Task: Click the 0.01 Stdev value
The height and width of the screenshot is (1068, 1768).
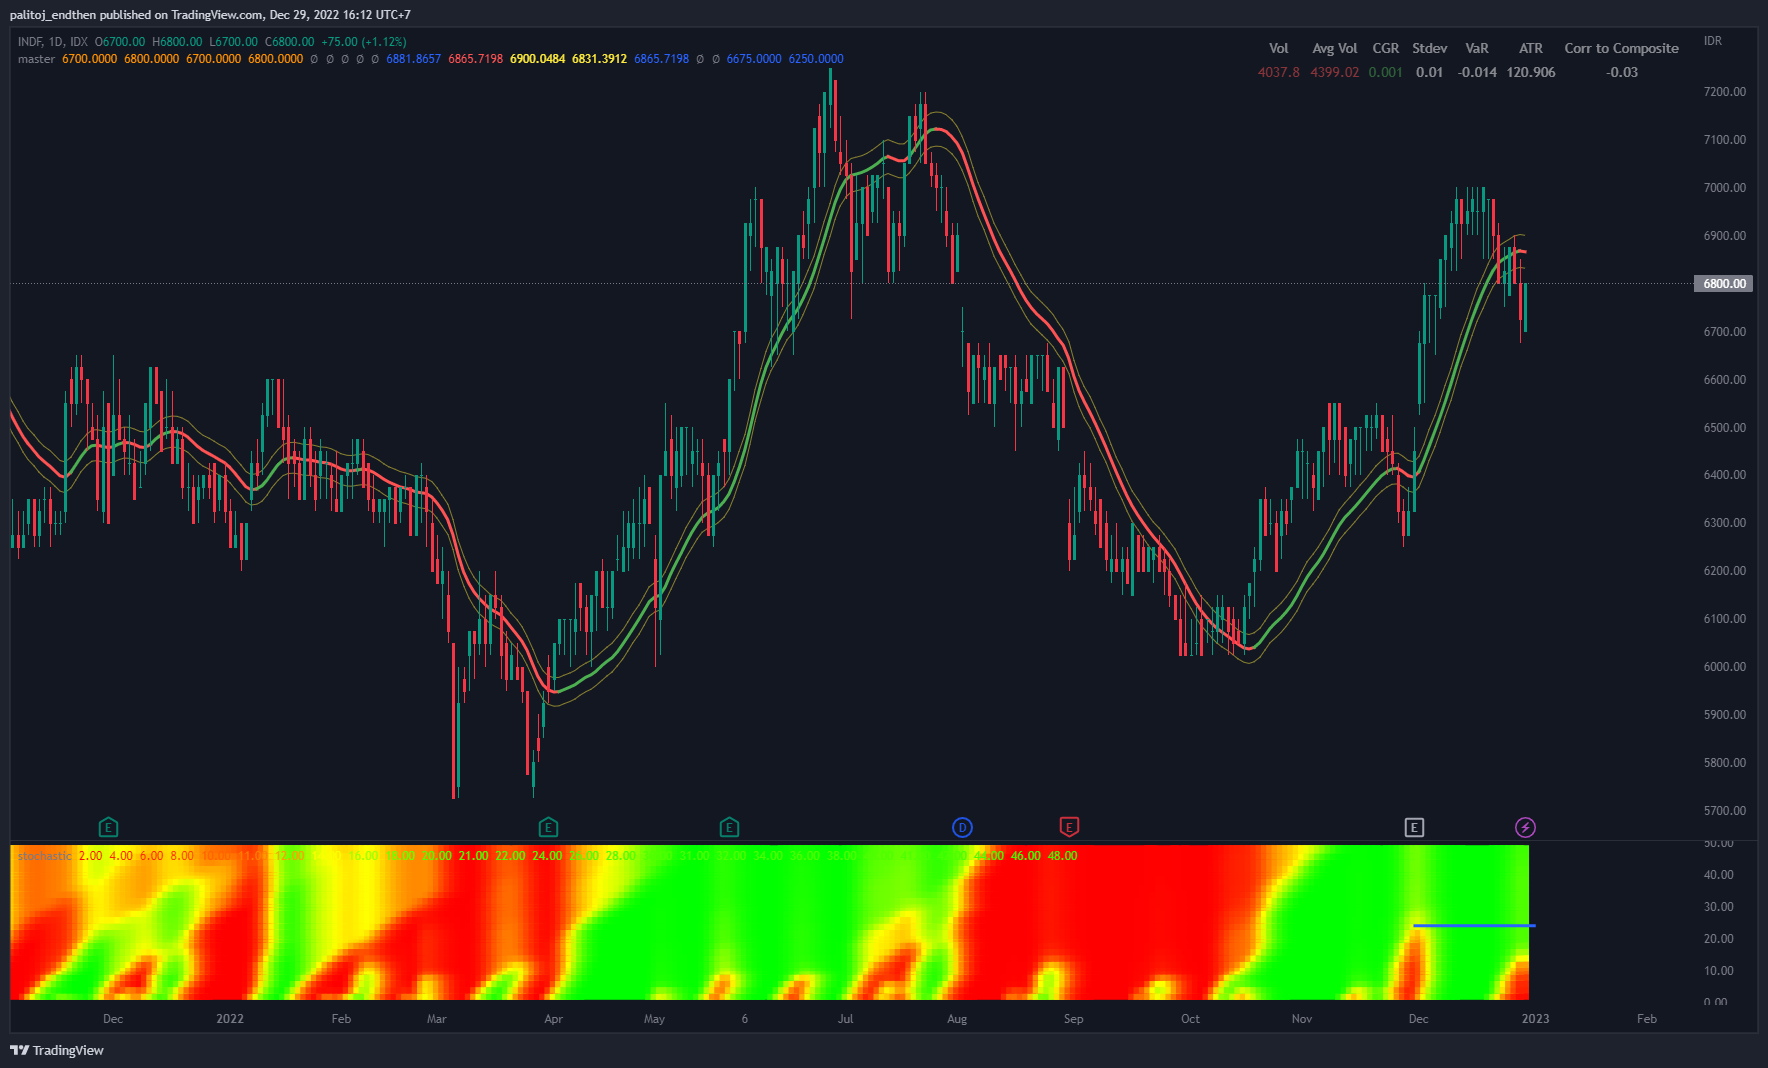Action: click(x=1429, y=72)
